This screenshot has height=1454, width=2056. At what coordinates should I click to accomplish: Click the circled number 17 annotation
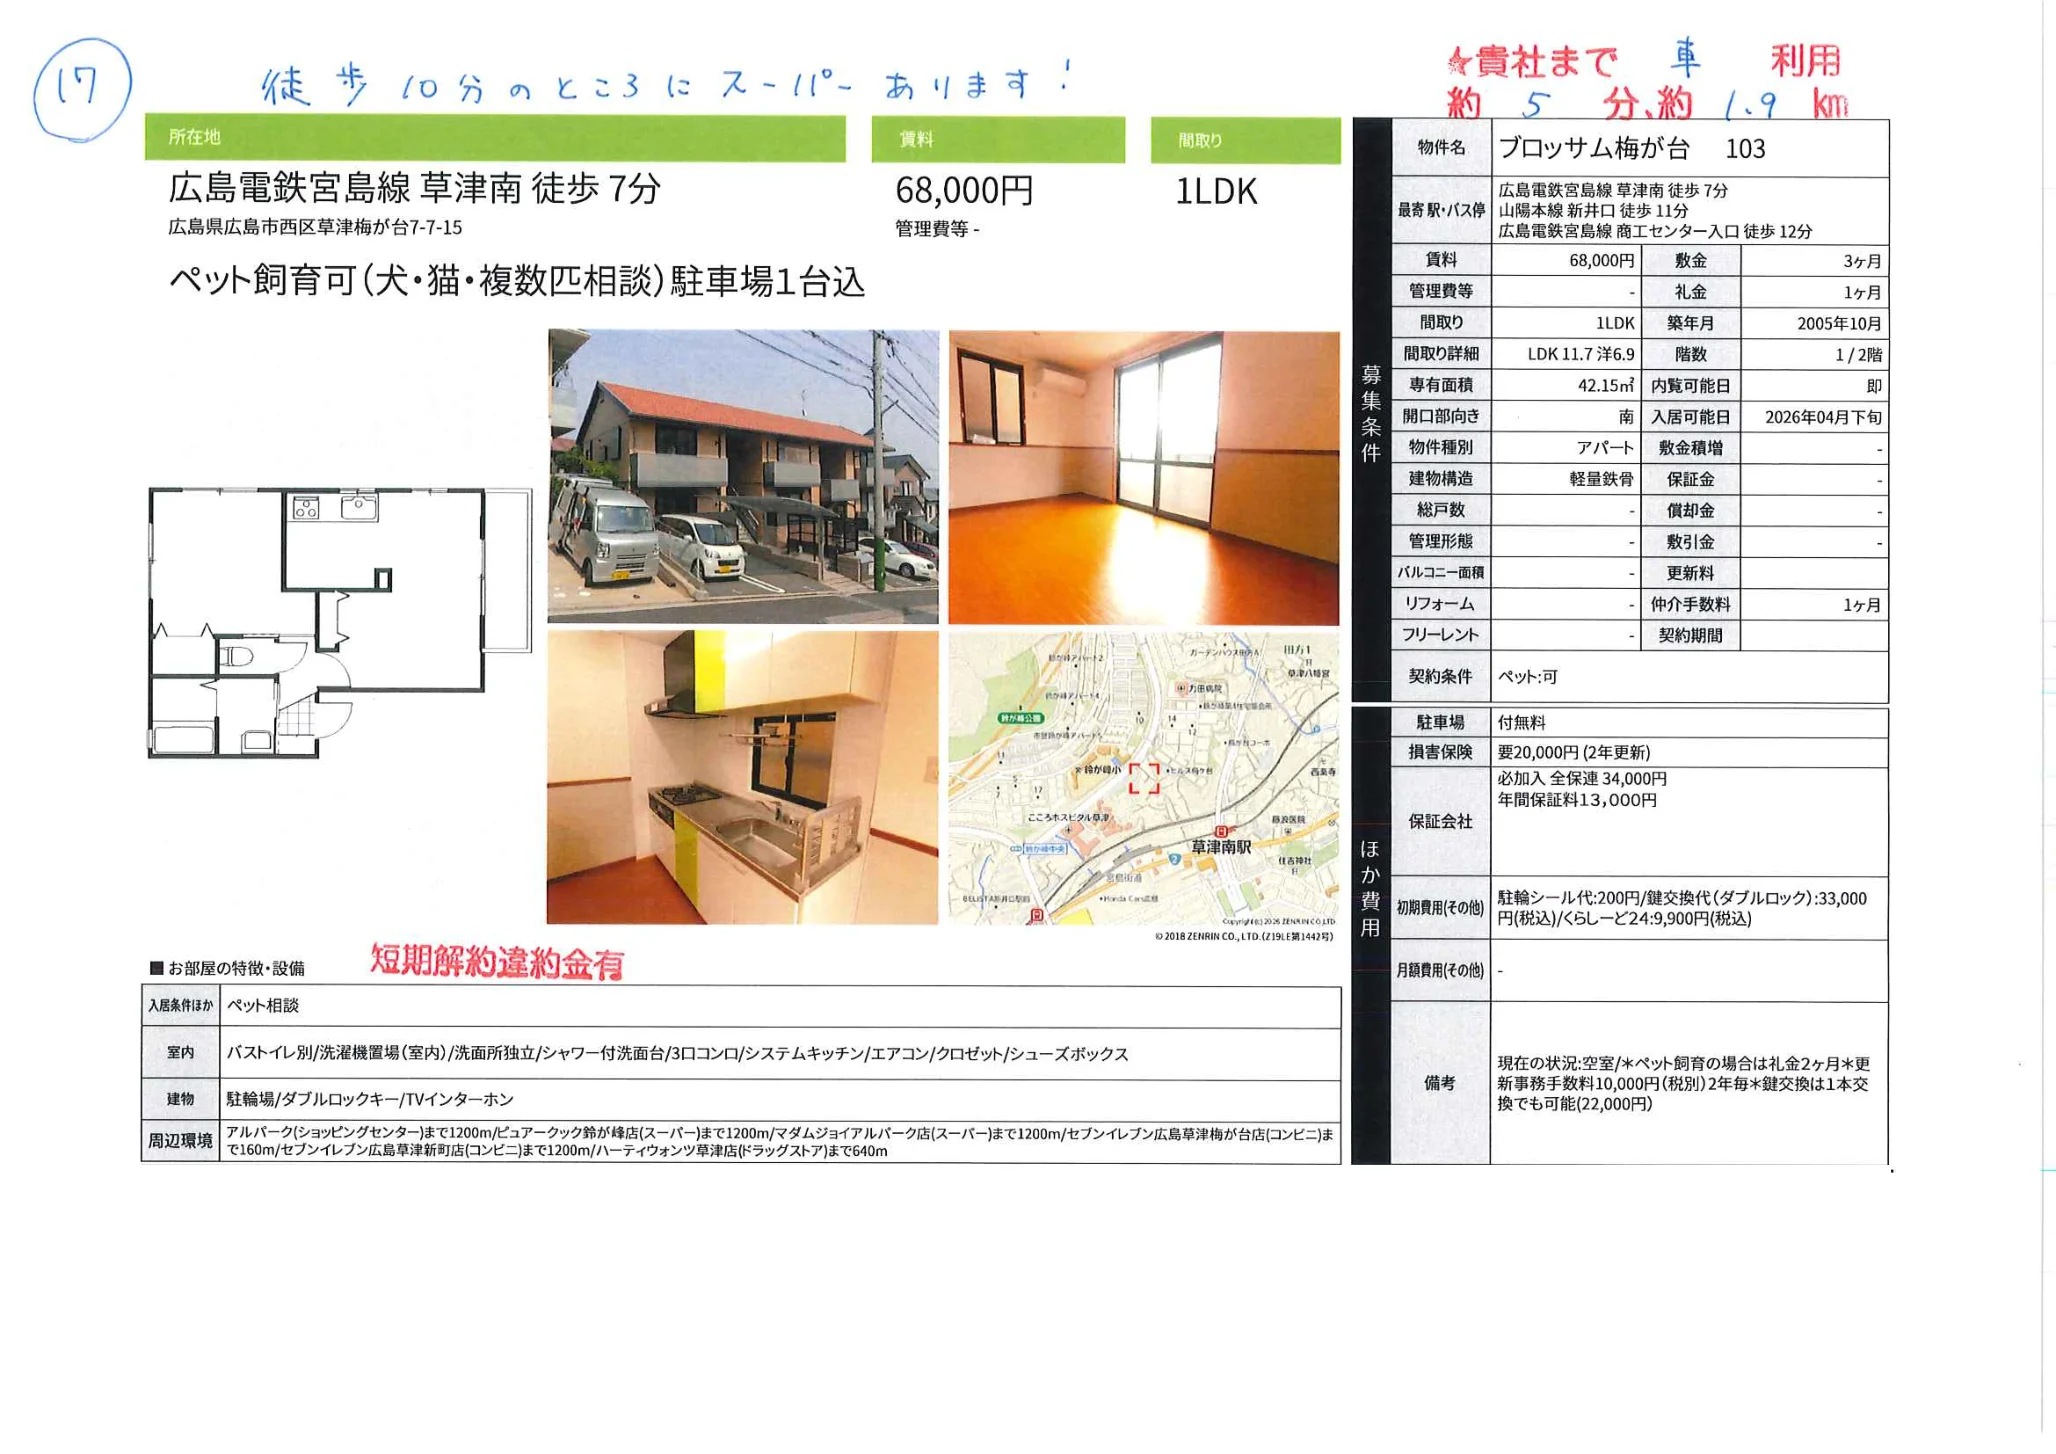[81, 88]
